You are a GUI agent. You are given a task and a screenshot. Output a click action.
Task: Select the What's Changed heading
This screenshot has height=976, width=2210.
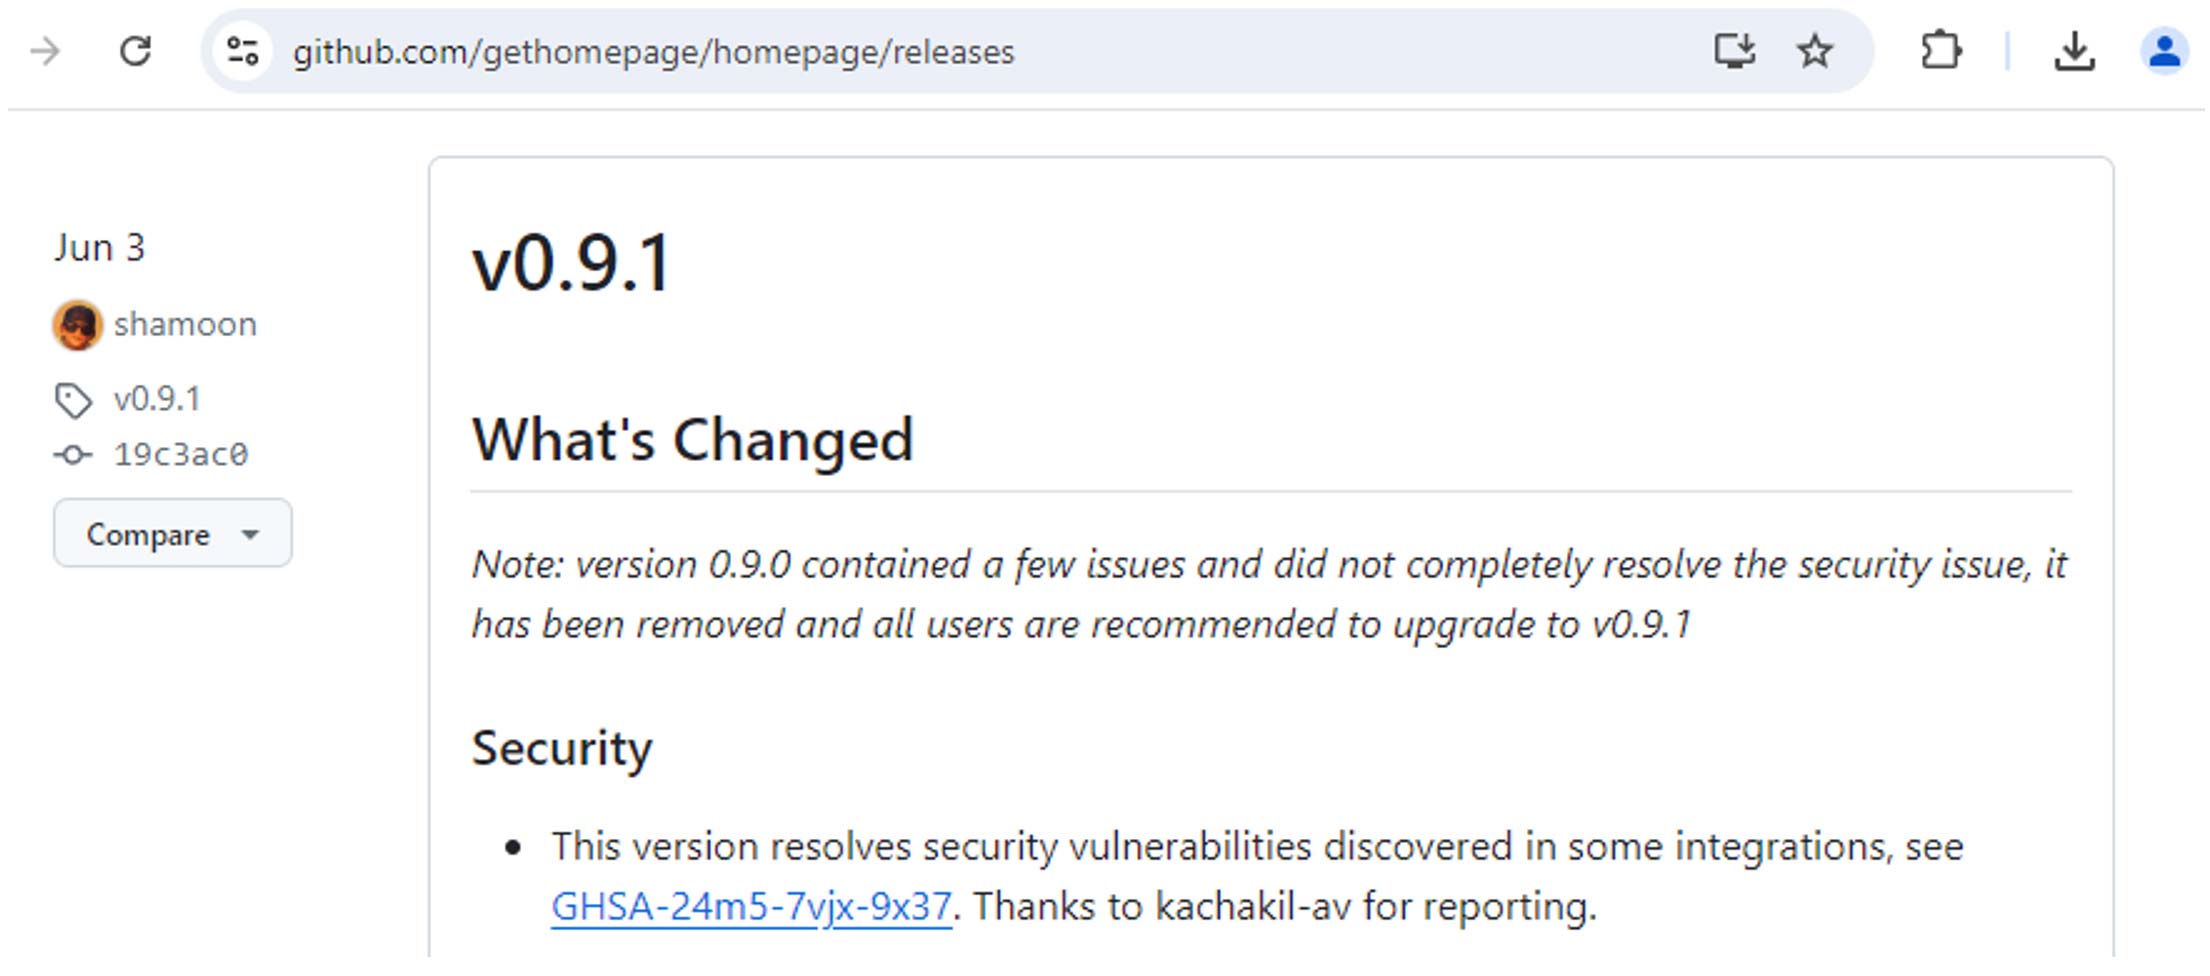click(x=692, y=440)
